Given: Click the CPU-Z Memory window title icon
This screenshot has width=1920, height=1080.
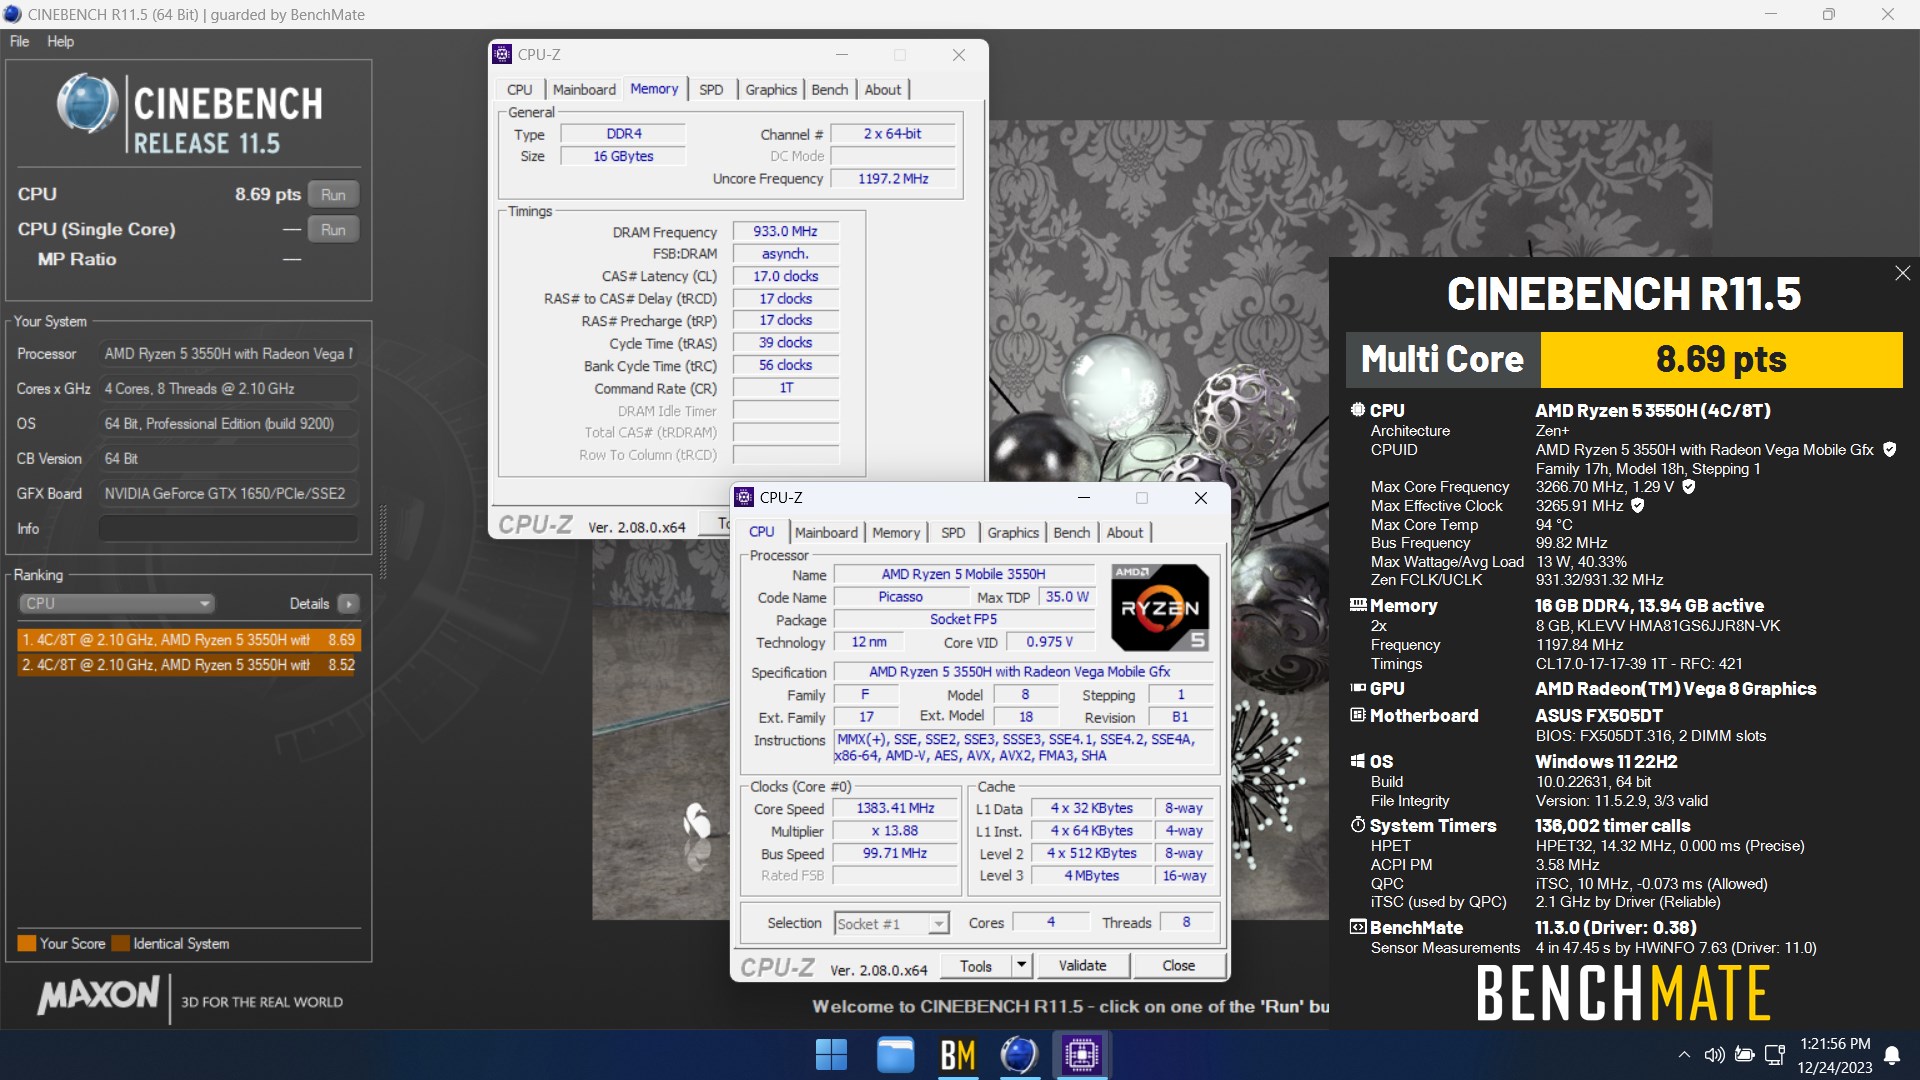Looking at the screenshot, I should (x=503, y=55).
